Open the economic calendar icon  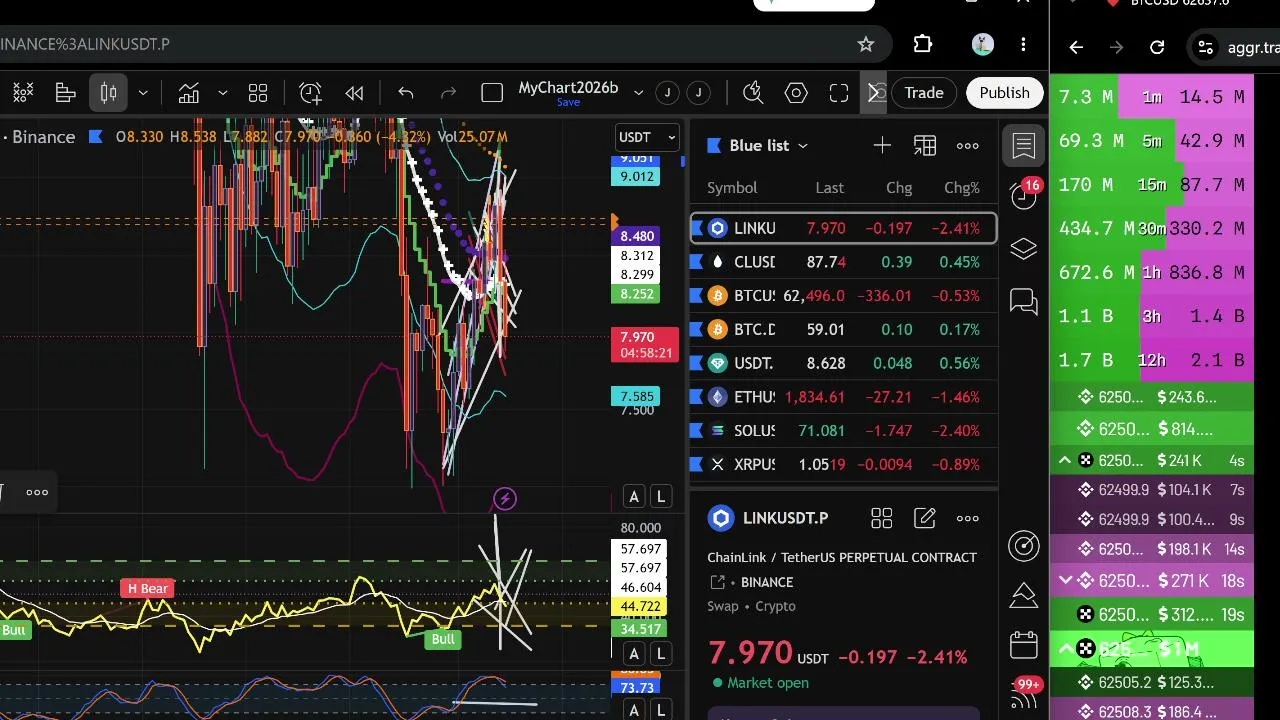(1024, 645)
